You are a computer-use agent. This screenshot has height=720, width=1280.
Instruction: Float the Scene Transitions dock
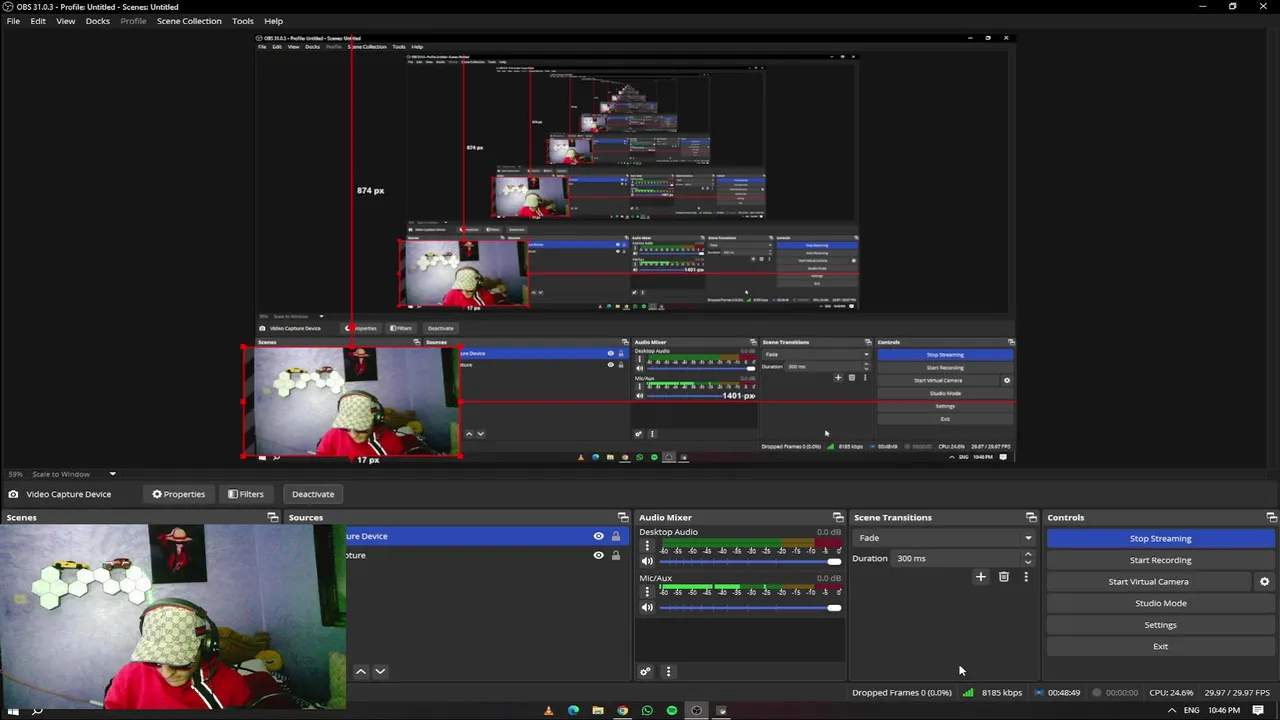[x=1031, y=517]
